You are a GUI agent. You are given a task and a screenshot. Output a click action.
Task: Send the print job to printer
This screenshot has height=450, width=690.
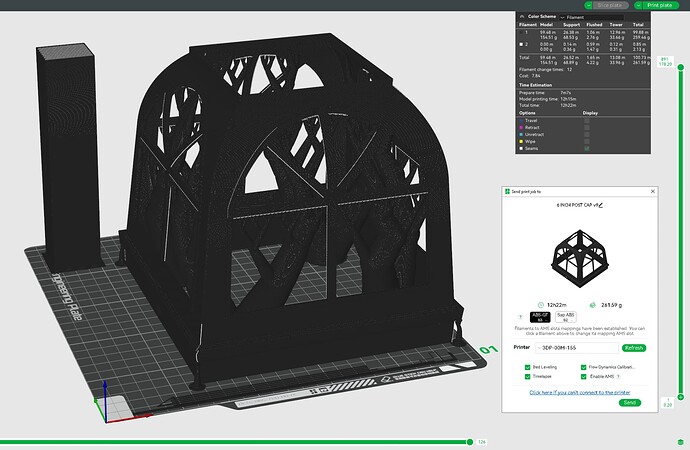click(630, 402)
